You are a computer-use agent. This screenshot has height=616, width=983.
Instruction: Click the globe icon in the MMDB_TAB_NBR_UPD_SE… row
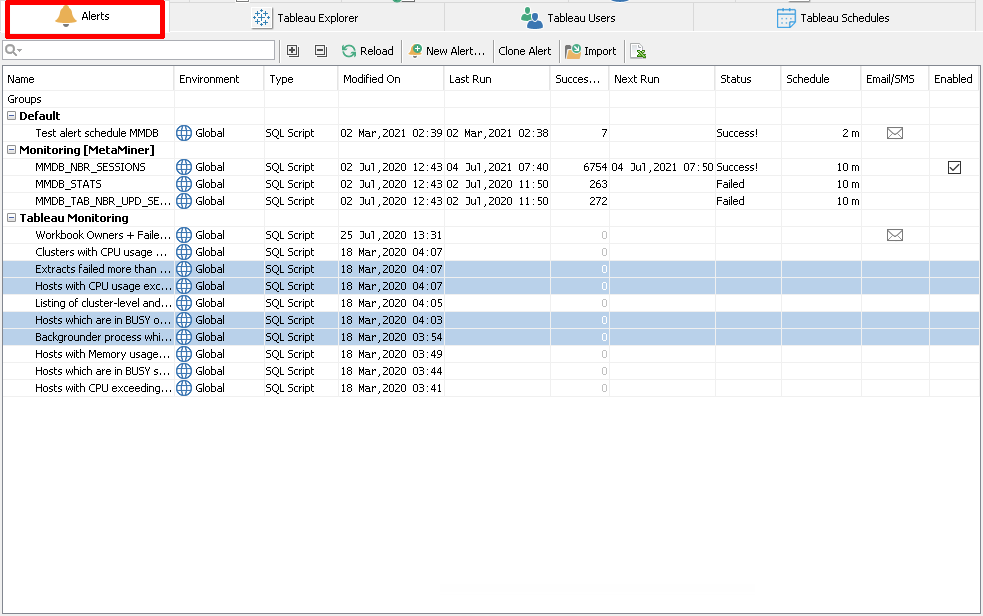pyautogui.click(x=184, y=201)
